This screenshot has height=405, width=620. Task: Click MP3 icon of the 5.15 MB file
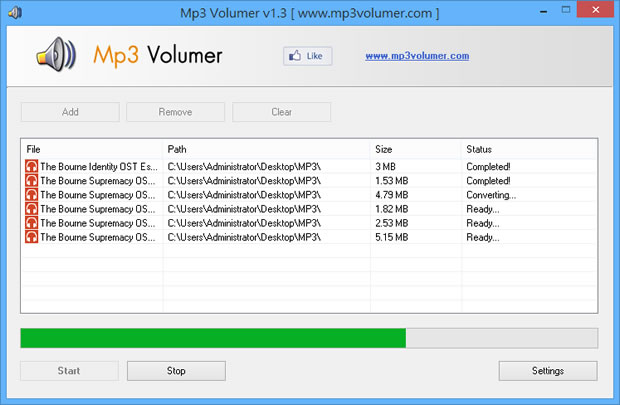point(32,237)
